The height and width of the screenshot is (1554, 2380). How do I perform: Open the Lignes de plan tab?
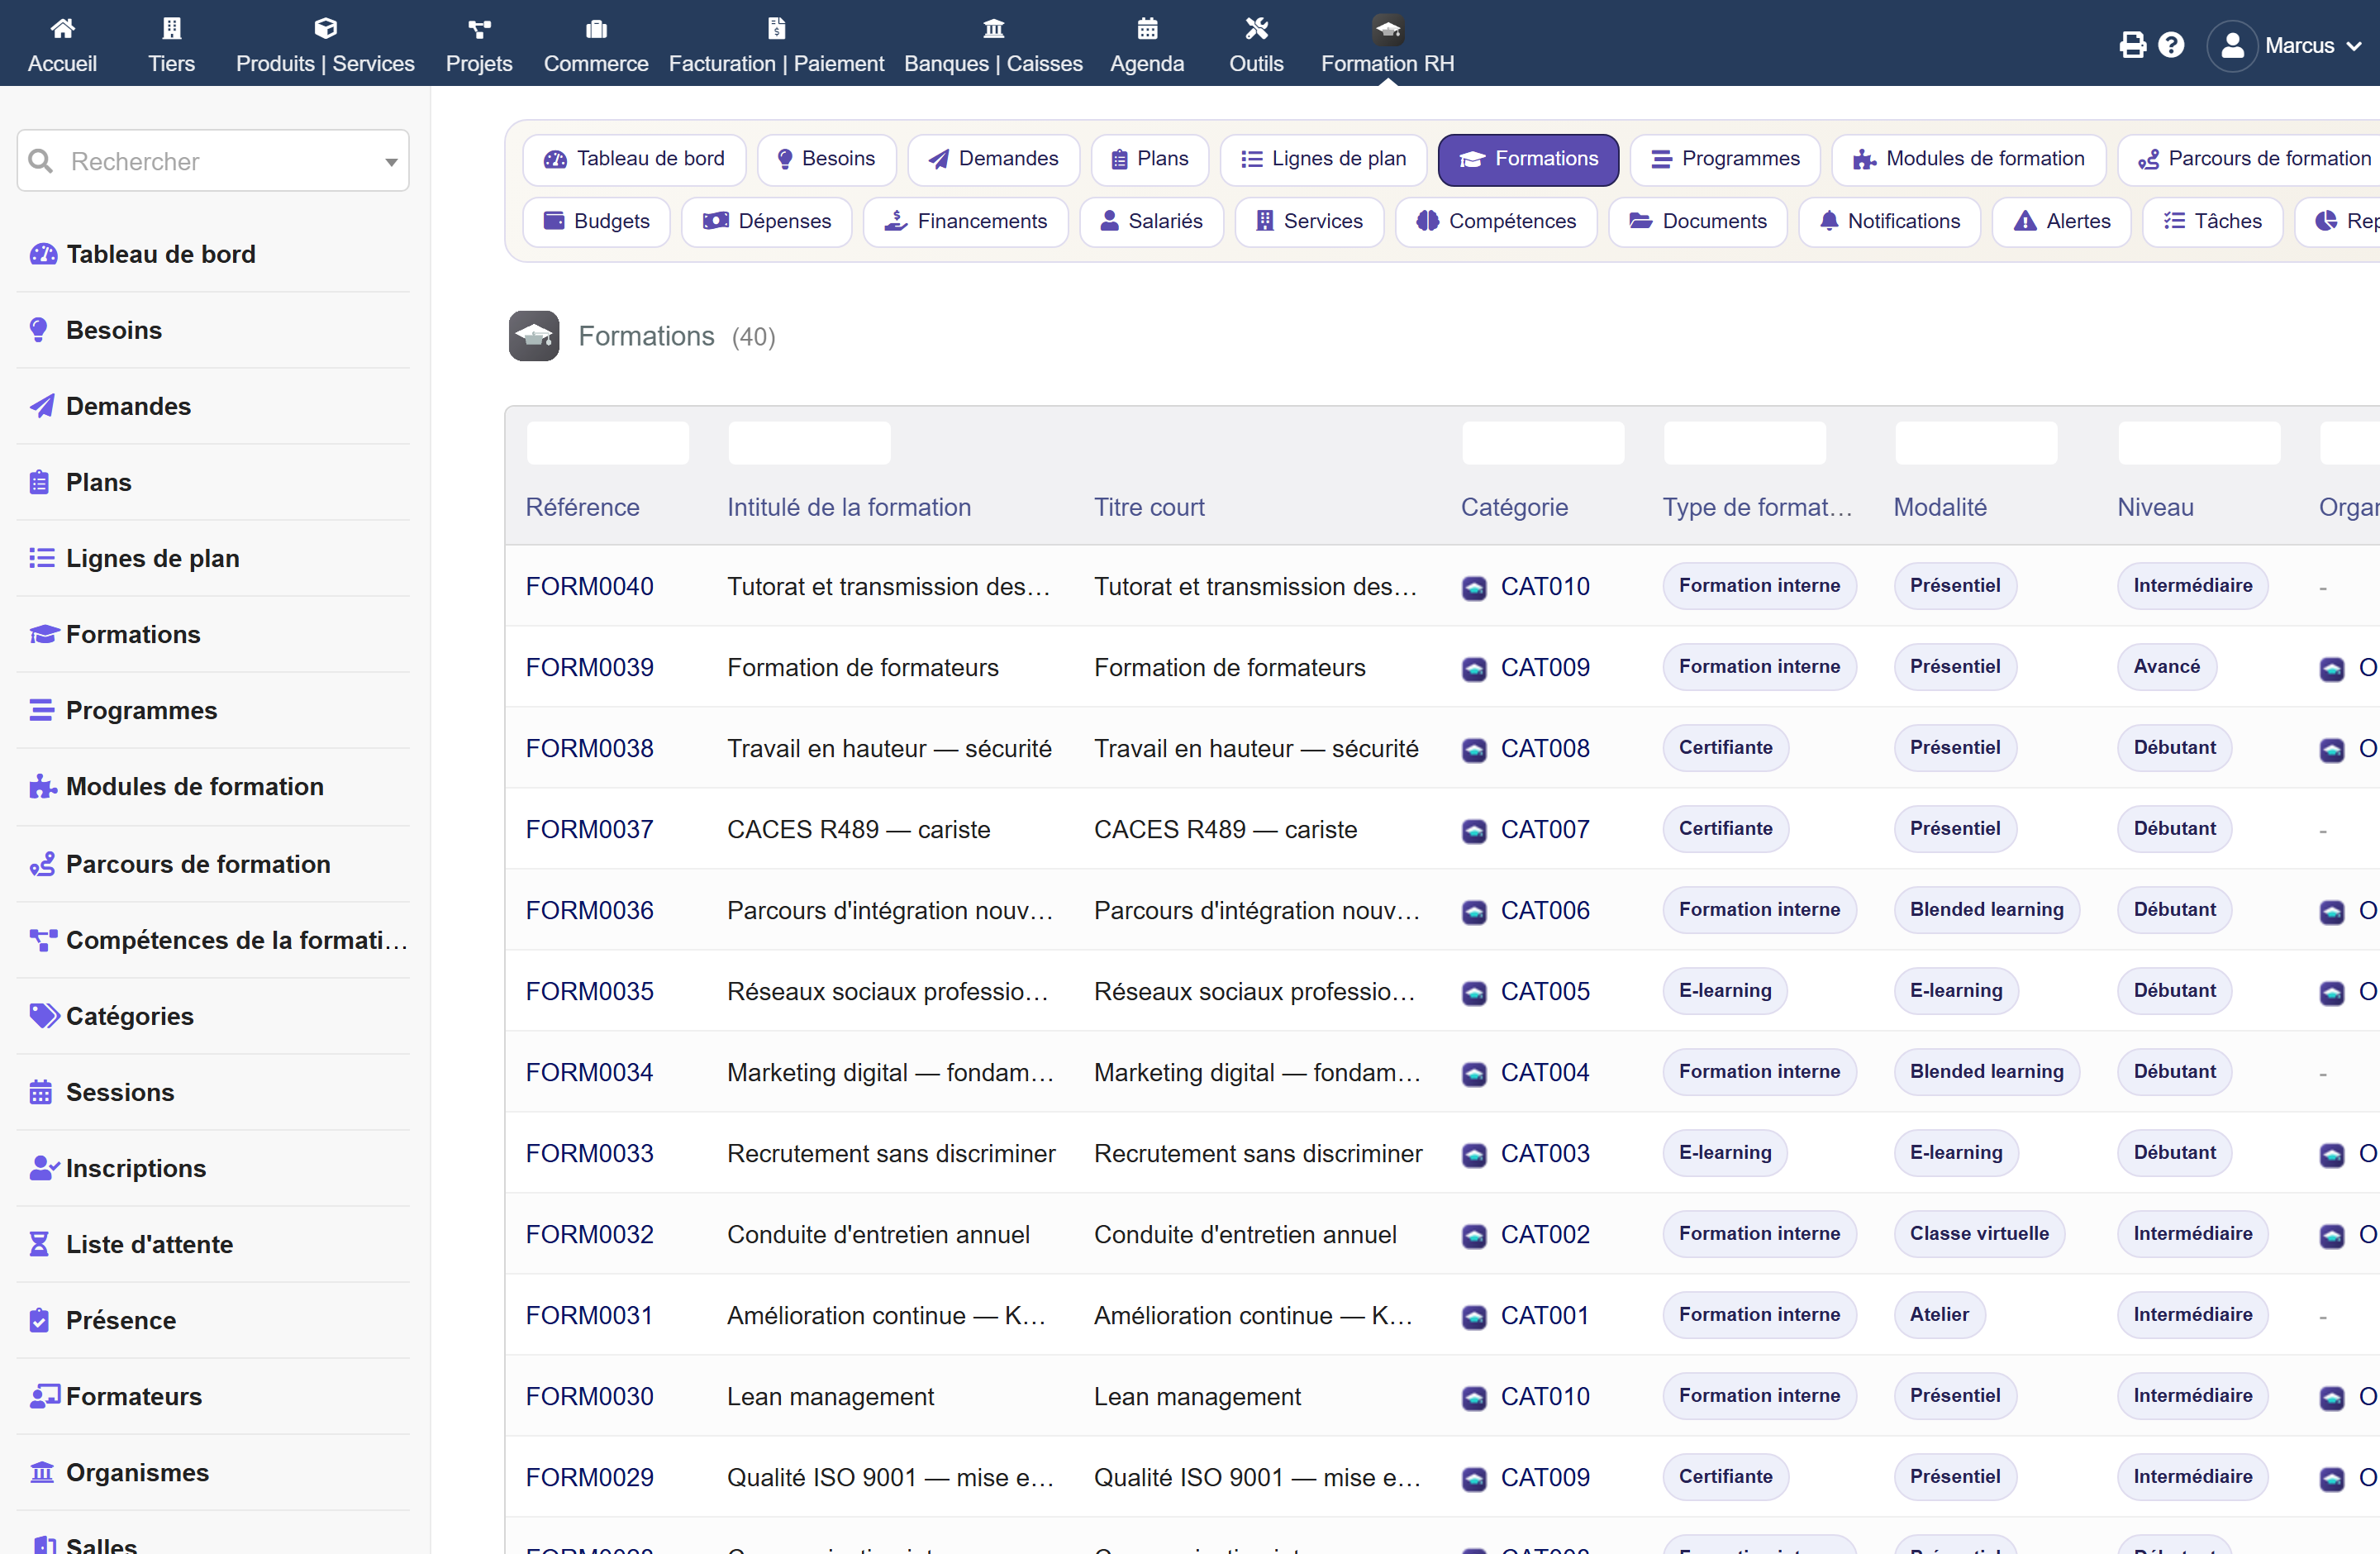coord(1323,159)
